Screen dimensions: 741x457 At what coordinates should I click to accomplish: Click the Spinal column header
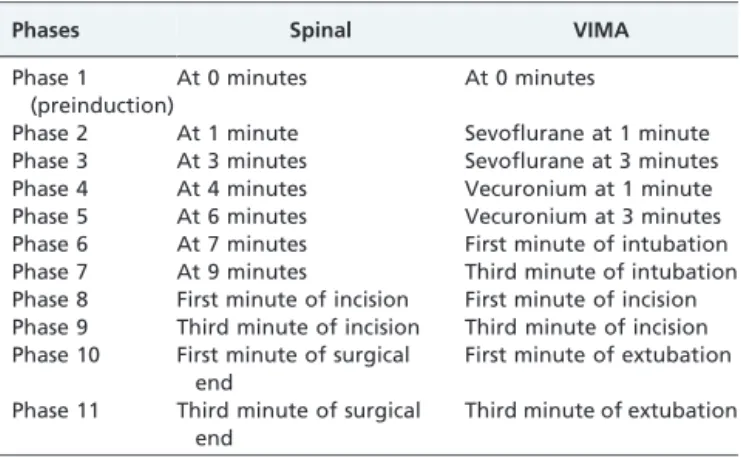pyautogui.click(x=320, y=30)
